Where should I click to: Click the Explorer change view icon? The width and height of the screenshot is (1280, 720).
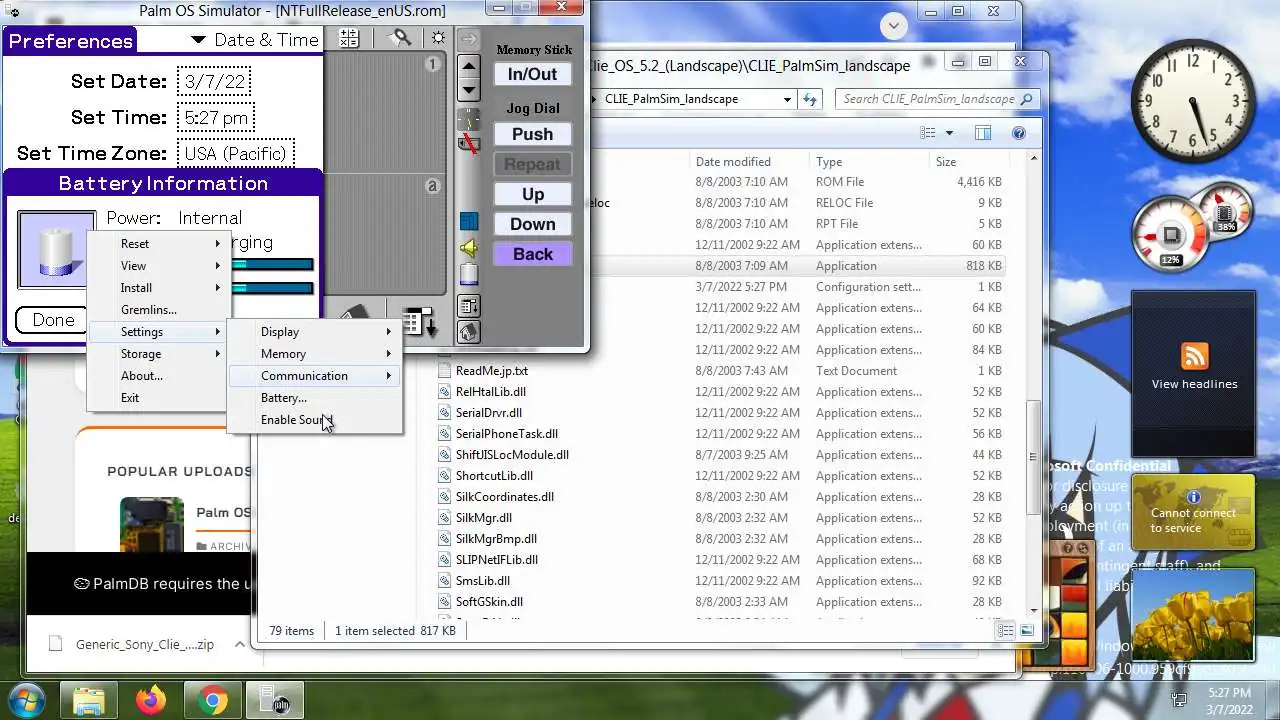[x=928, y=133]
